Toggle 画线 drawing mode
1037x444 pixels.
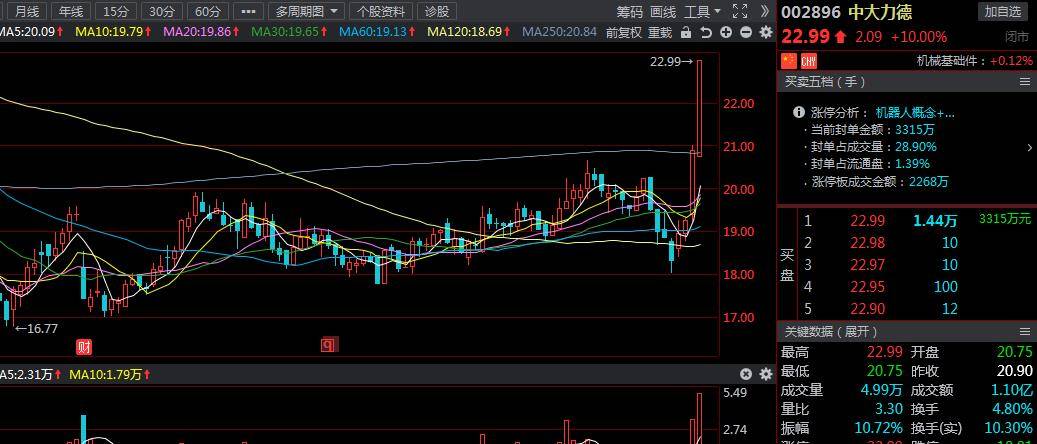pos(663,11)
